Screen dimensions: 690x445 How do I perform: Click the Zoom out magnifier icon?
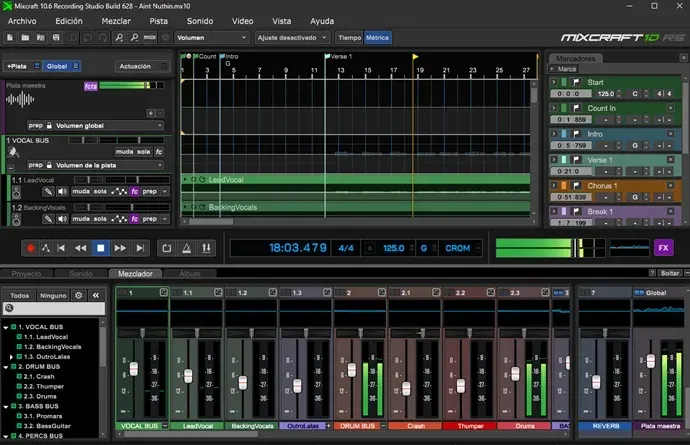(x=134, y=38)
